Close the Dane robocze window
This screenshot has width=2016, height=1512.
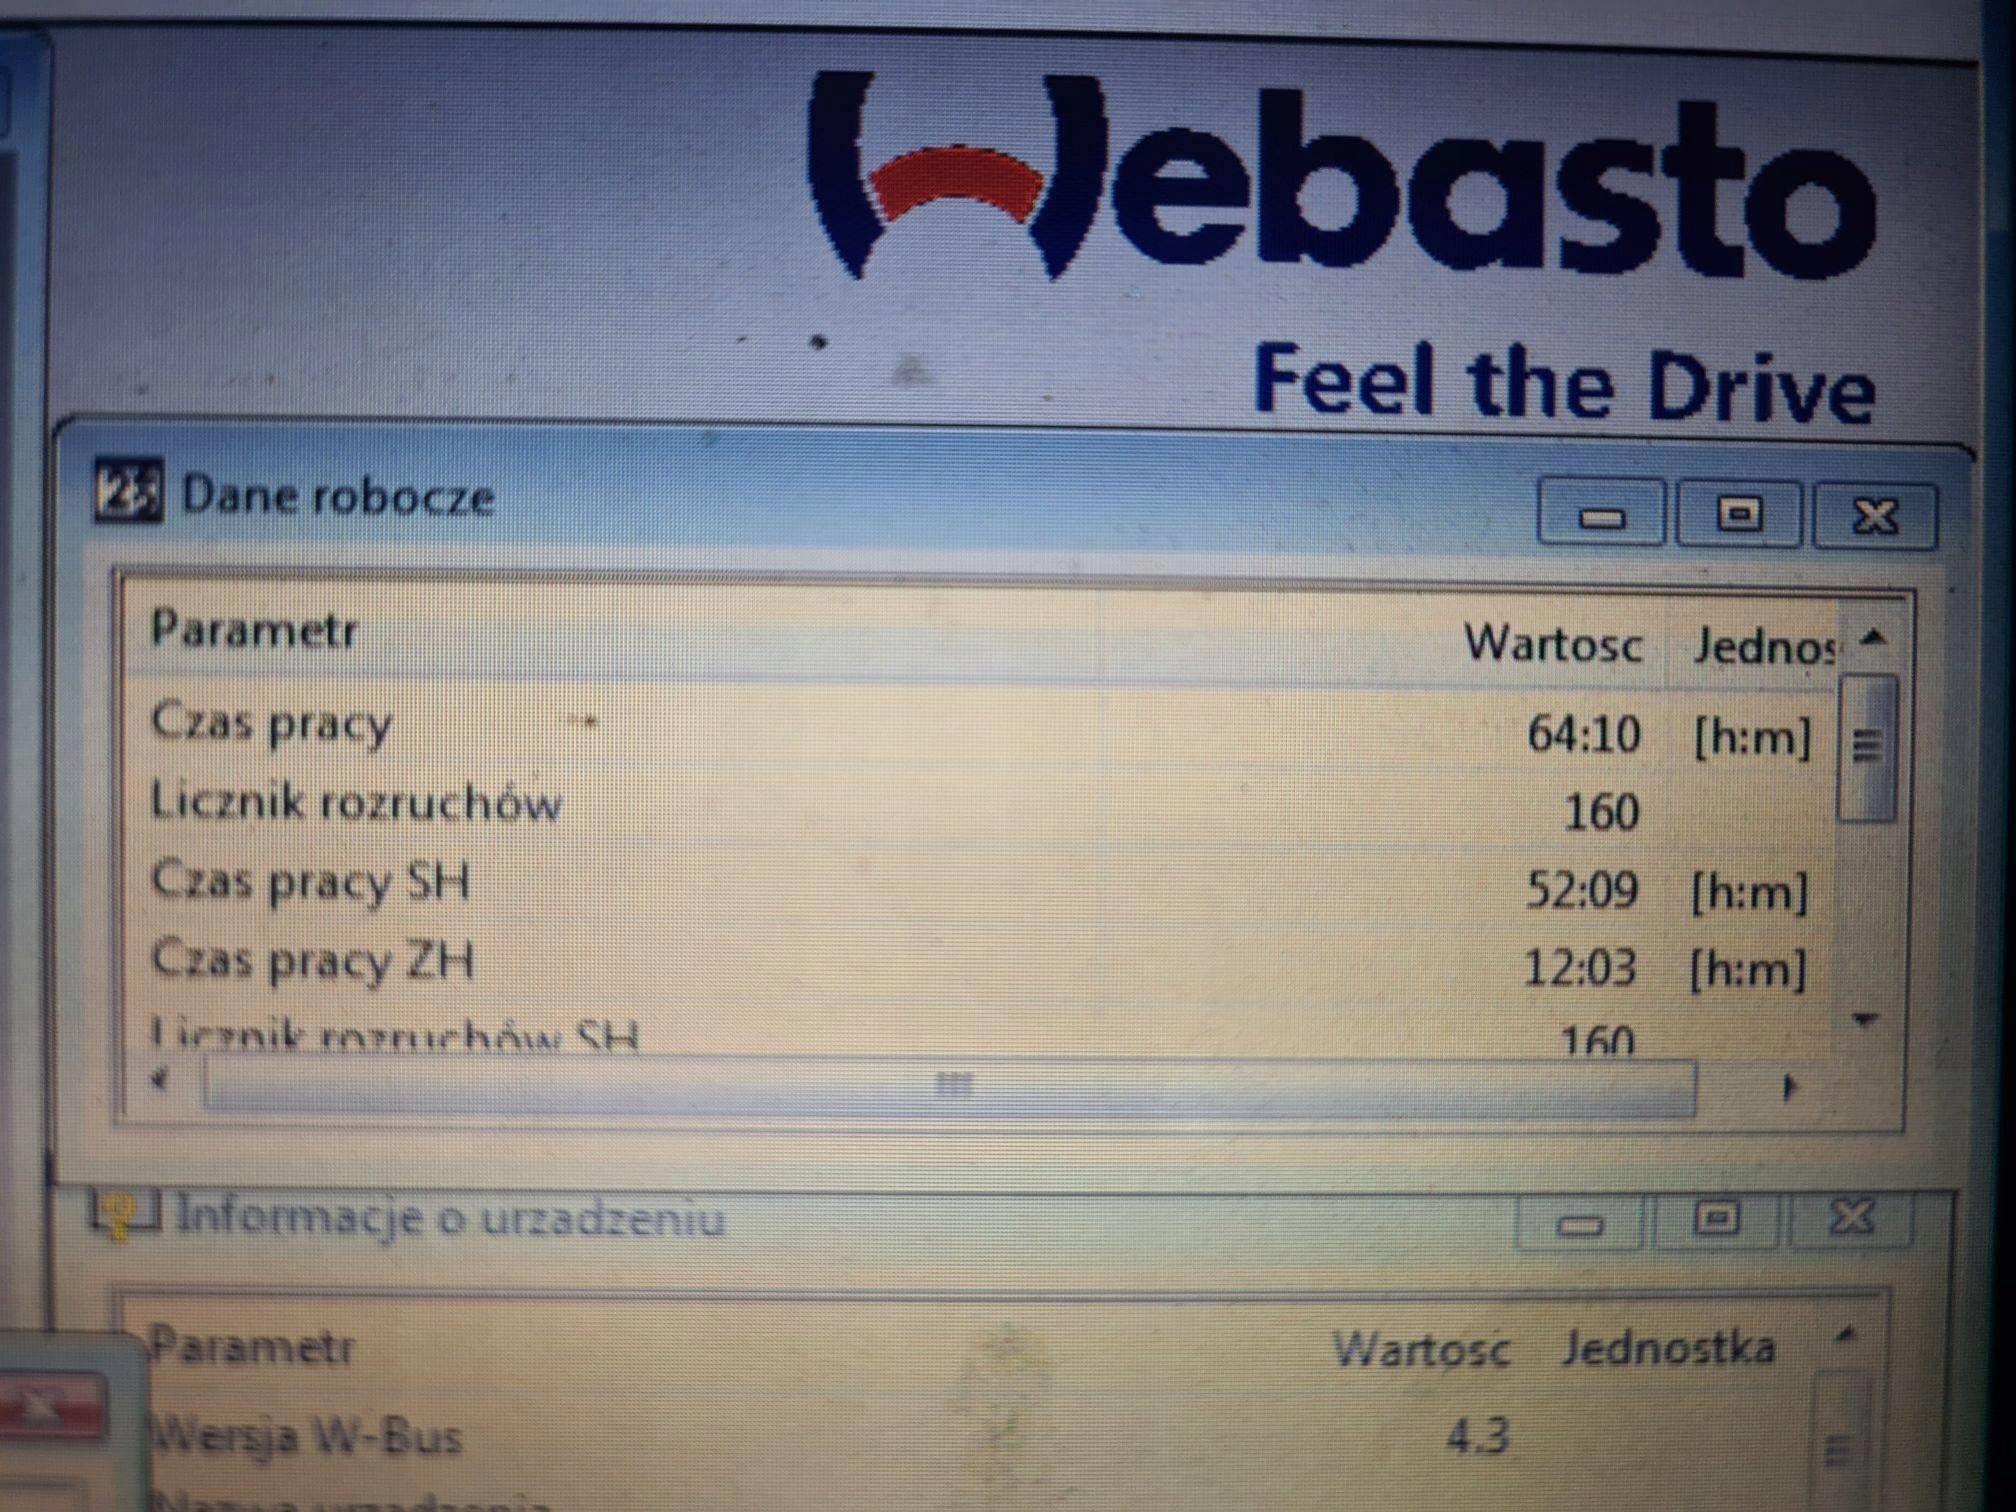click(1875, 515)
